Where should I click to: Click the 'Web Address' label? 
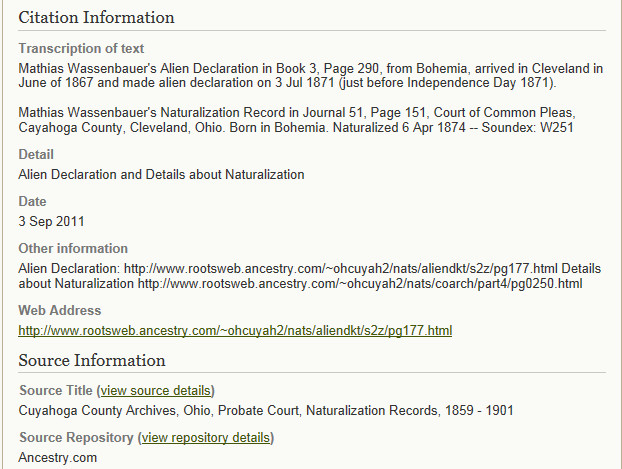pos(60,310)
